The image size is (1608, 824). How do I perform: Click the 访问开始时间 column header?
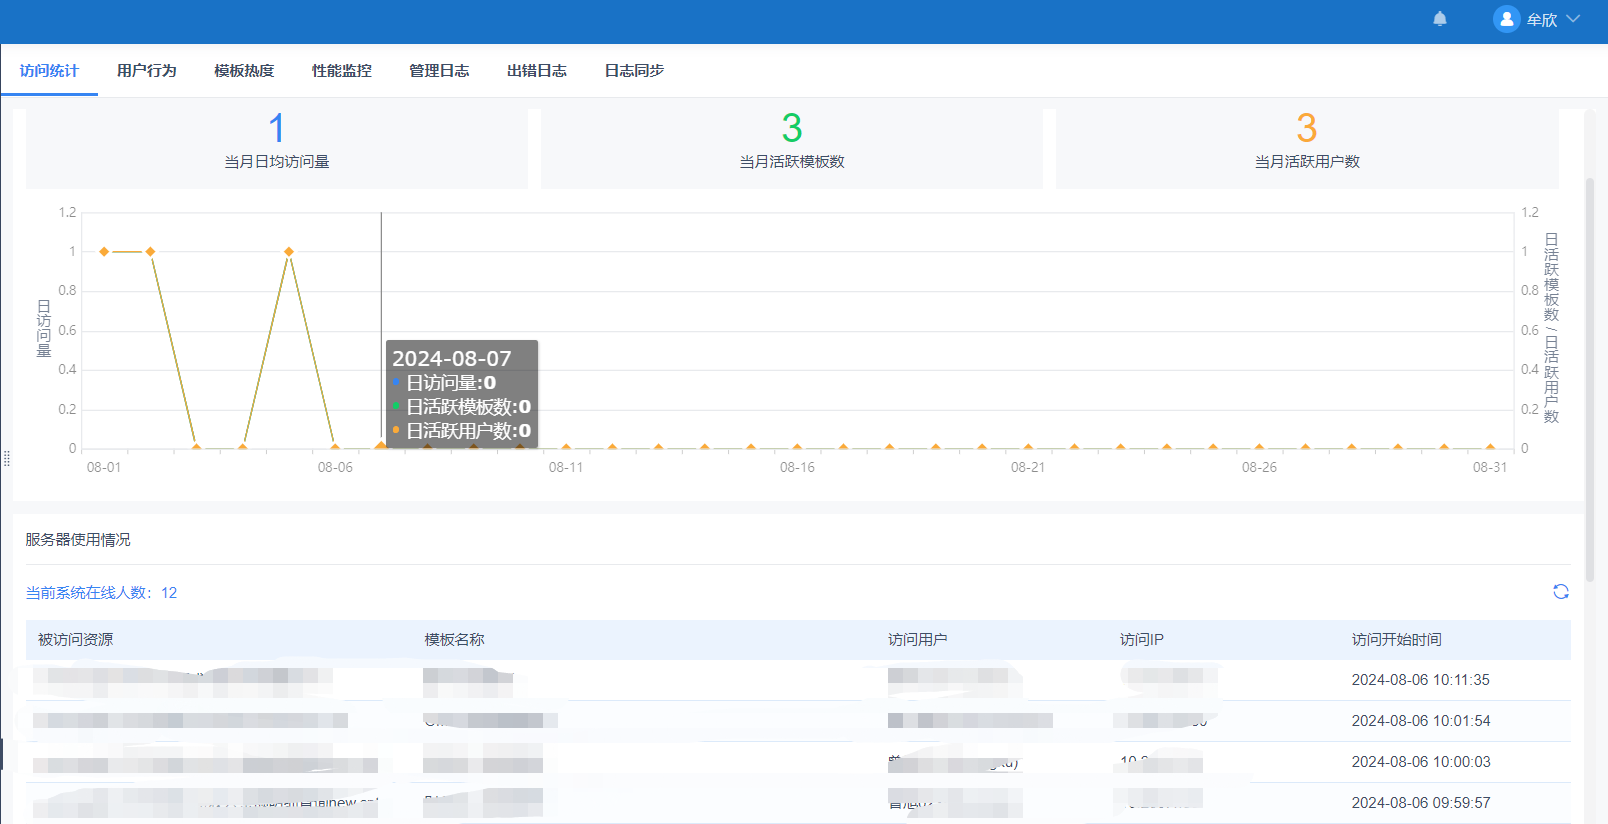pyautogui.click(x=1397, y=640)
